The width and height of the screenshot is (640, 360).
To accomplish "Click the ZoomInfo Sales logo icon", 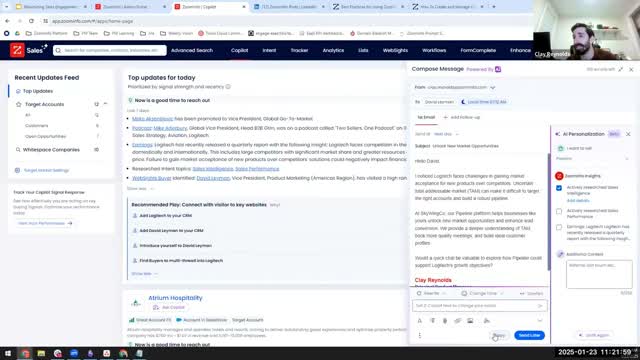I will pyautogui.click(x=17, y=50).
